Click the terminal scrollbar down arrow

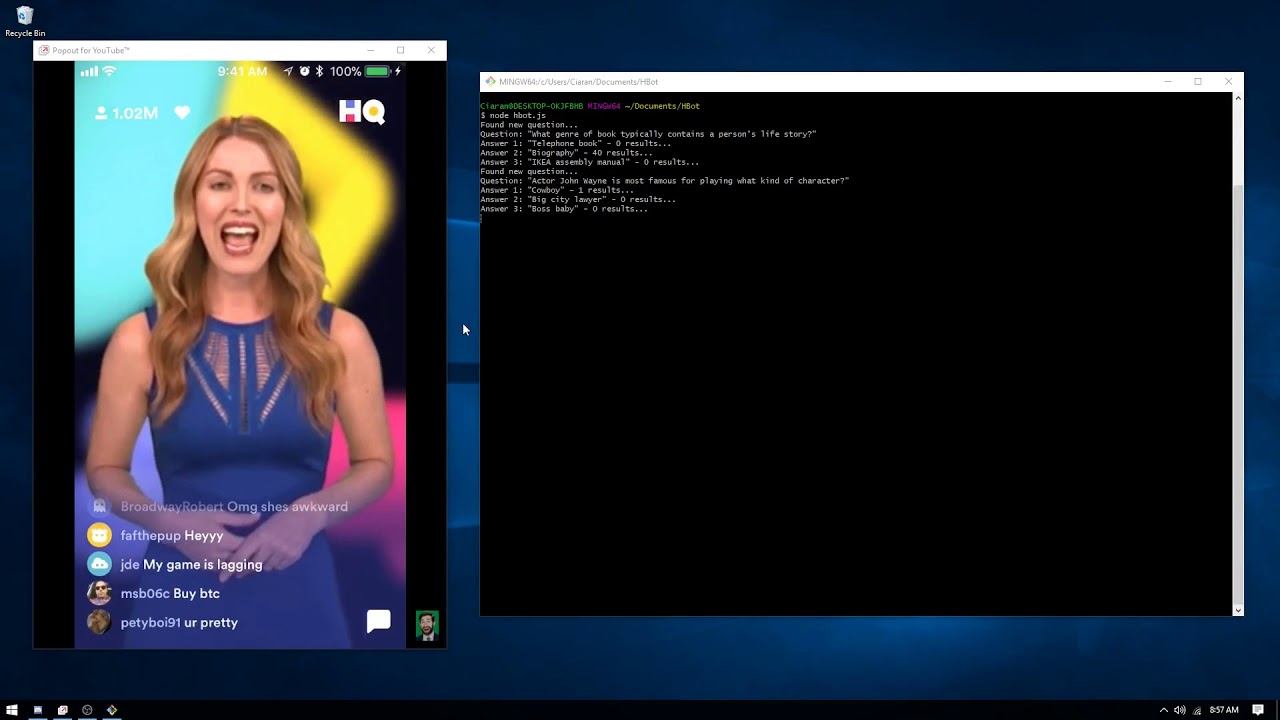pyautogui.click(x=1238, y=610)
